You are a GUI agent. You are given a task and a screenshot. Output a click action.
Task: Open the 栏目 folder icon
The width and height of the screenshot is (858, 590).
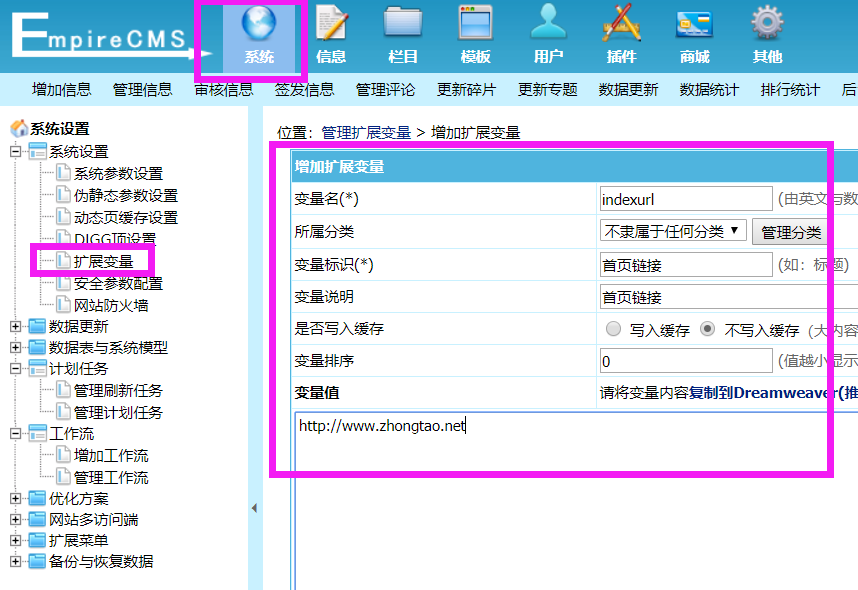pos(403,24)
